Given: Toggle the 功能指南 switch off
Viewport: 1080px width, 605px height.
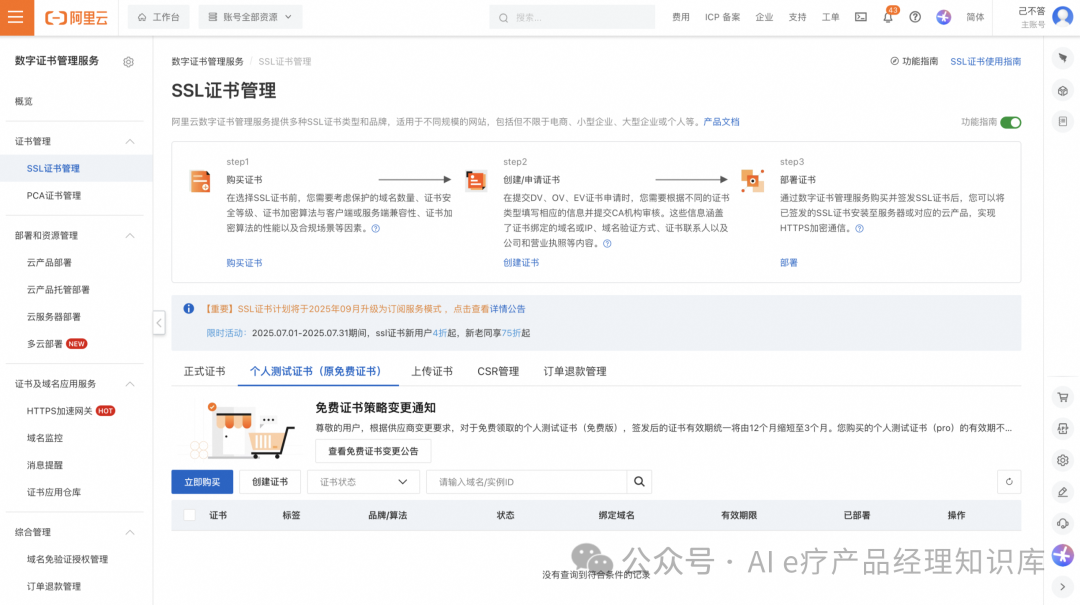Looking at the screenshot, I should pyautogui.click(x=1010, y=123).
